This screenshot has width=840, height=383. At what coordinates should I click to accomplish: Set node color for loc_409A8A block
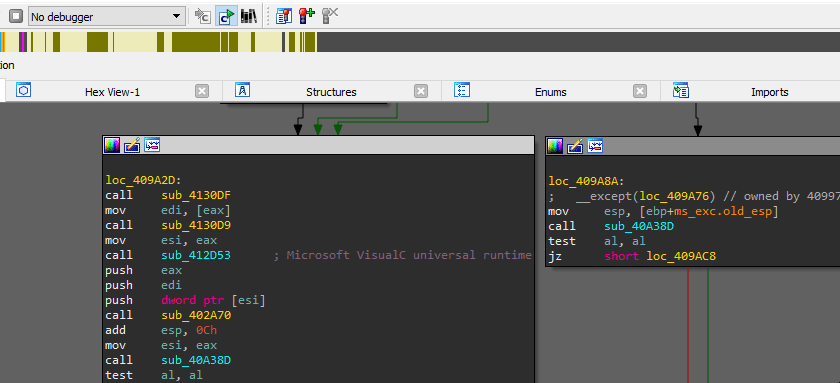(x=555, y=145)
